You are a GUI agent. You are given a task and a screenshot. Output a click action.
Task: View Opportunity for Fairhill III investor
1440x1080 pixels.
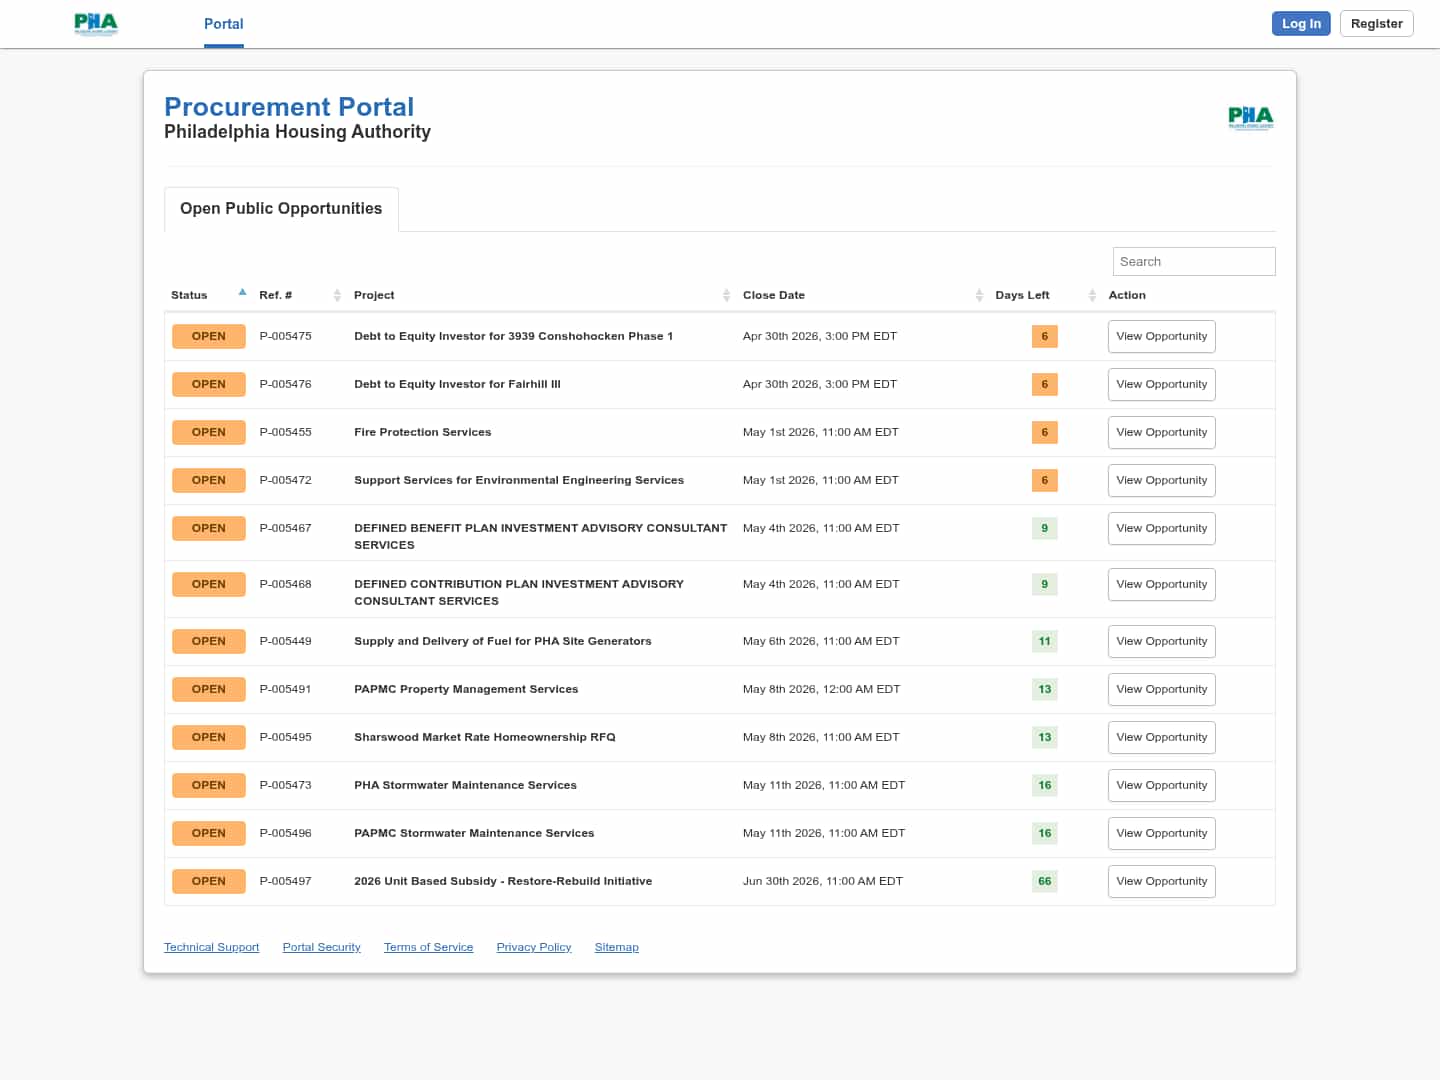click(1161, 384)
